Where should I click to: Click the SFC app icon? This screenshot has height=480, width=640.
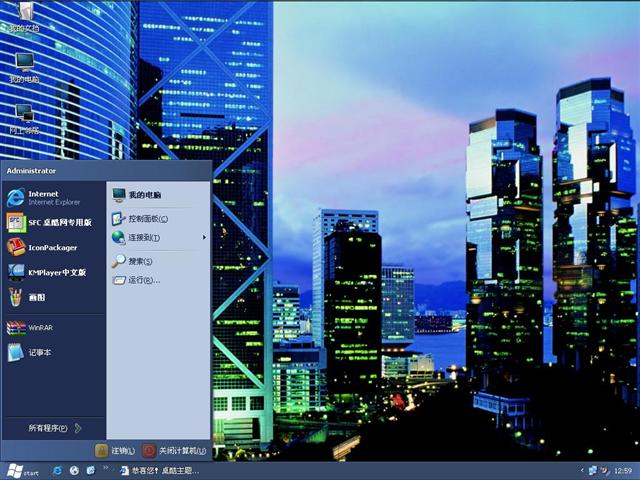[16, 222]
